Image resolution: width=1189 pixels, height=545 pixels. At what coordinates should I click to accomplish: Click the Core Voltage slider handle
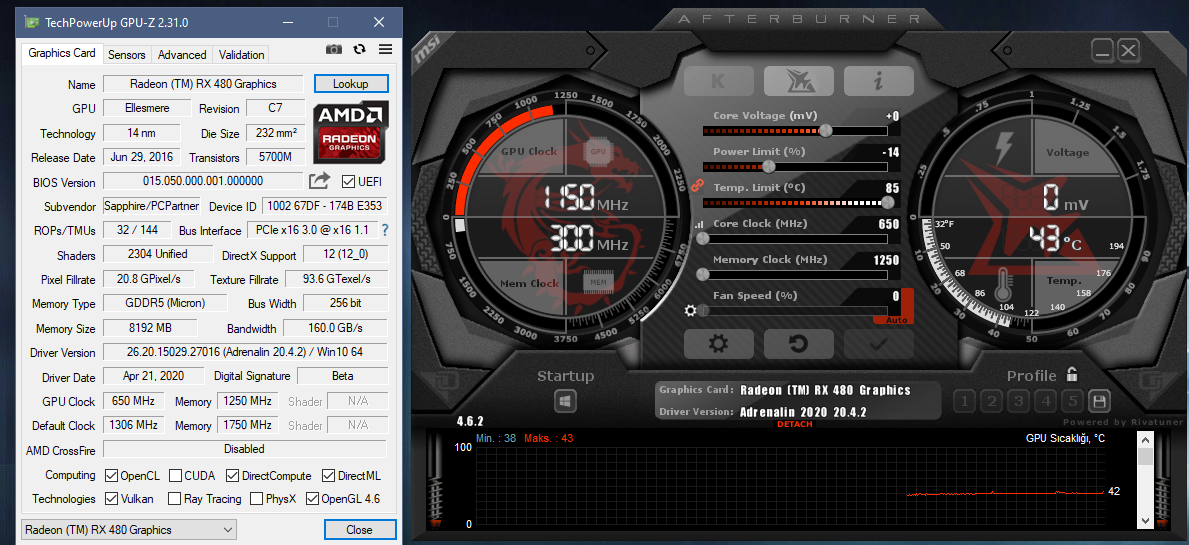[x=825, y=130]
